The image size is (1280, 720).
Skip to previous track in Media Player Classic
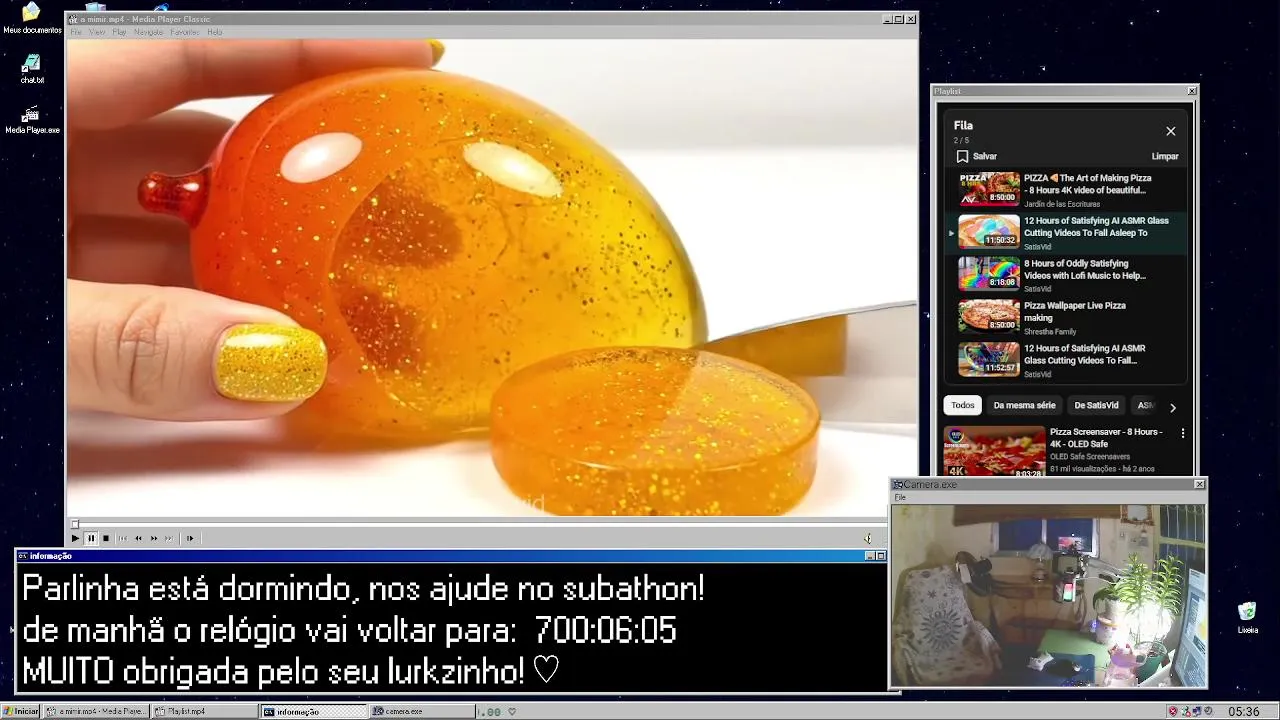tap(123, 538)
